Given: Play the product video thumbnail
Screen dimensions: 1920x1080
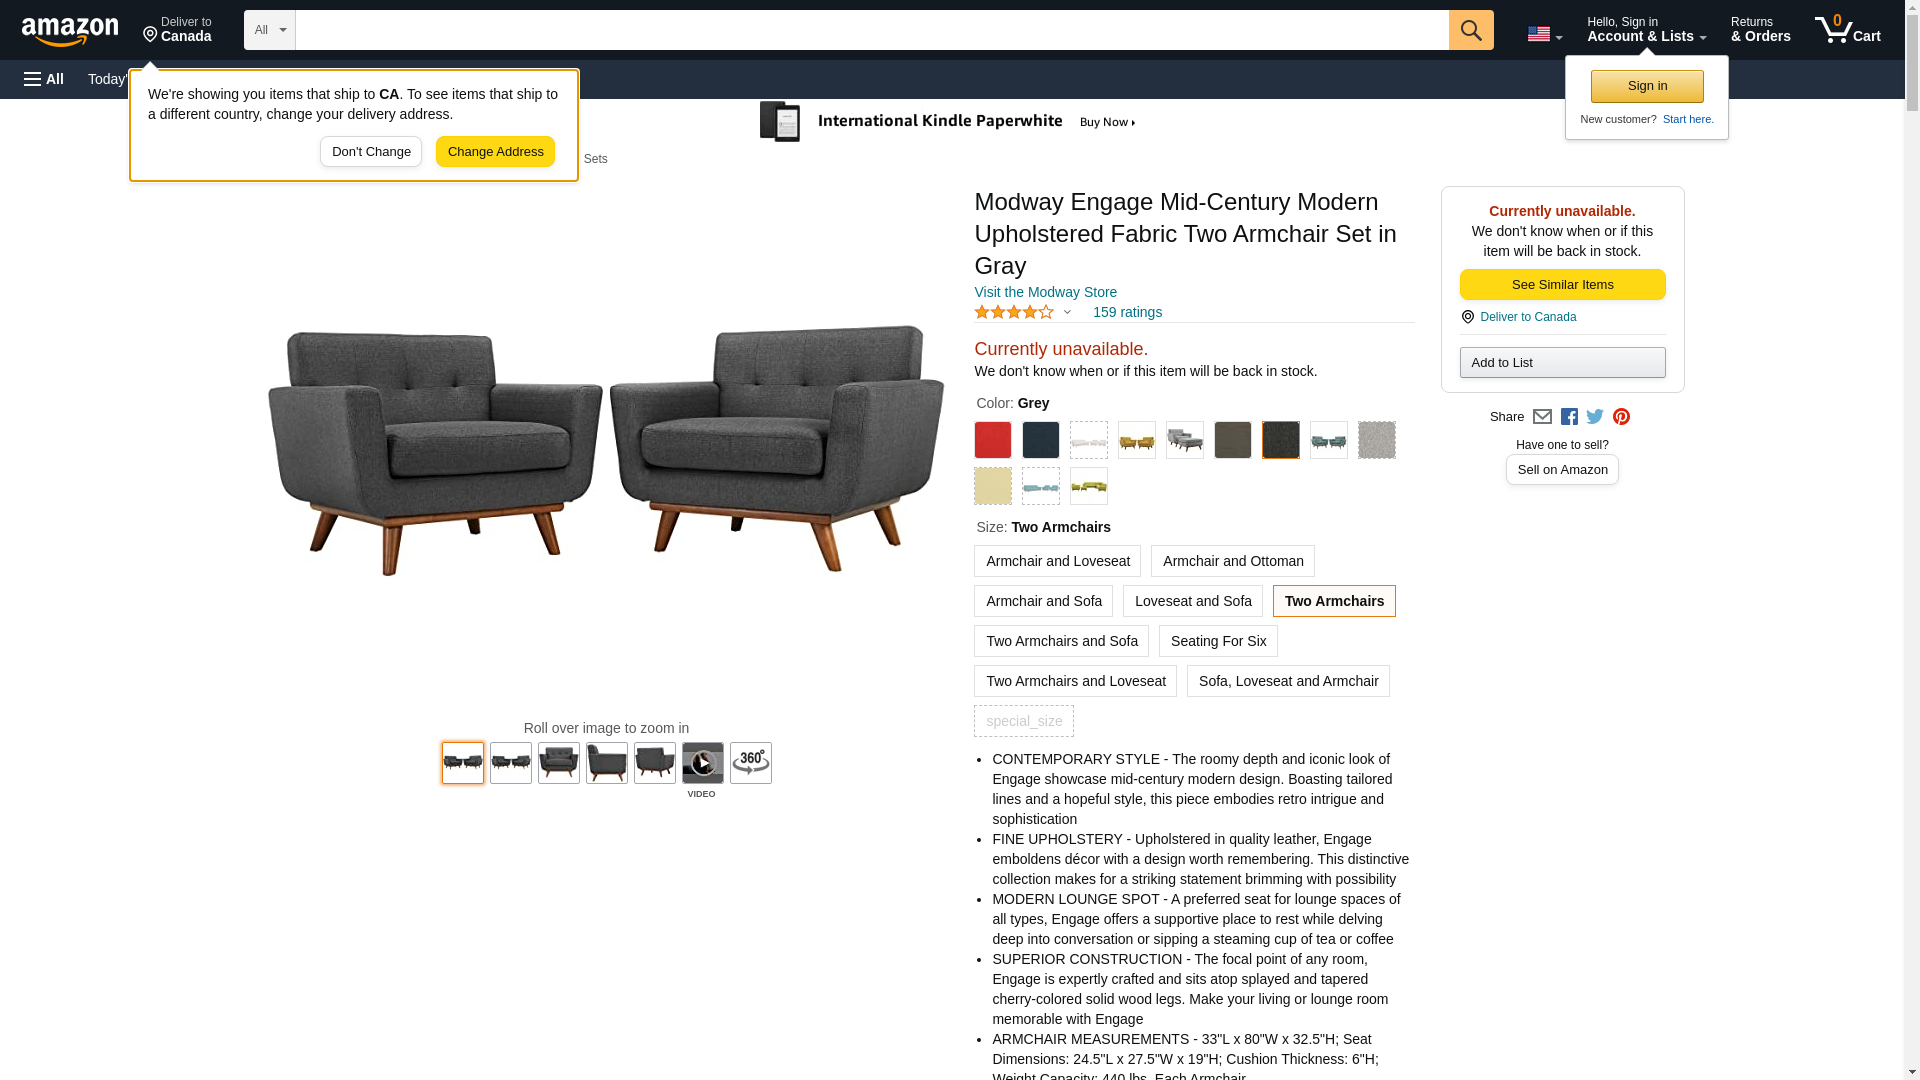Looking at the screenshot, I should point(703,763).
